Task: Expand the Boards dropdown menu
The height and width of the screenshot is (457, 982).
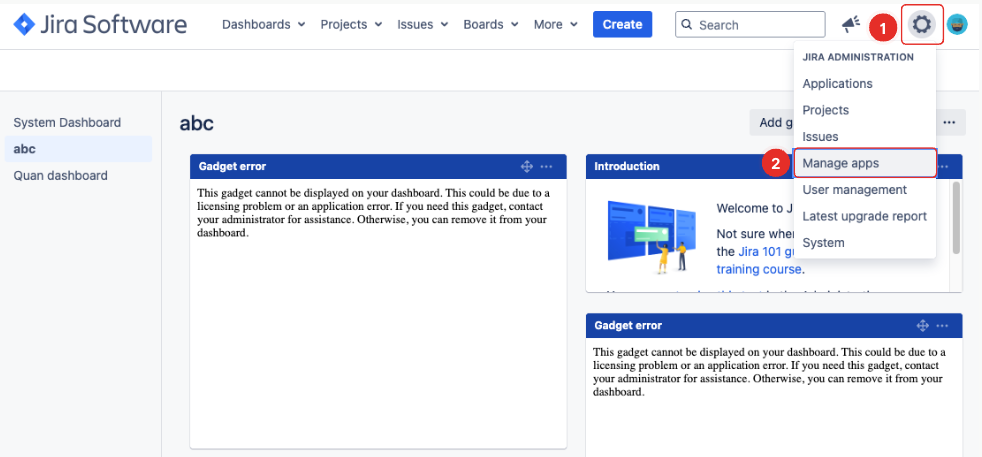Action: click(x=489, y=24)
